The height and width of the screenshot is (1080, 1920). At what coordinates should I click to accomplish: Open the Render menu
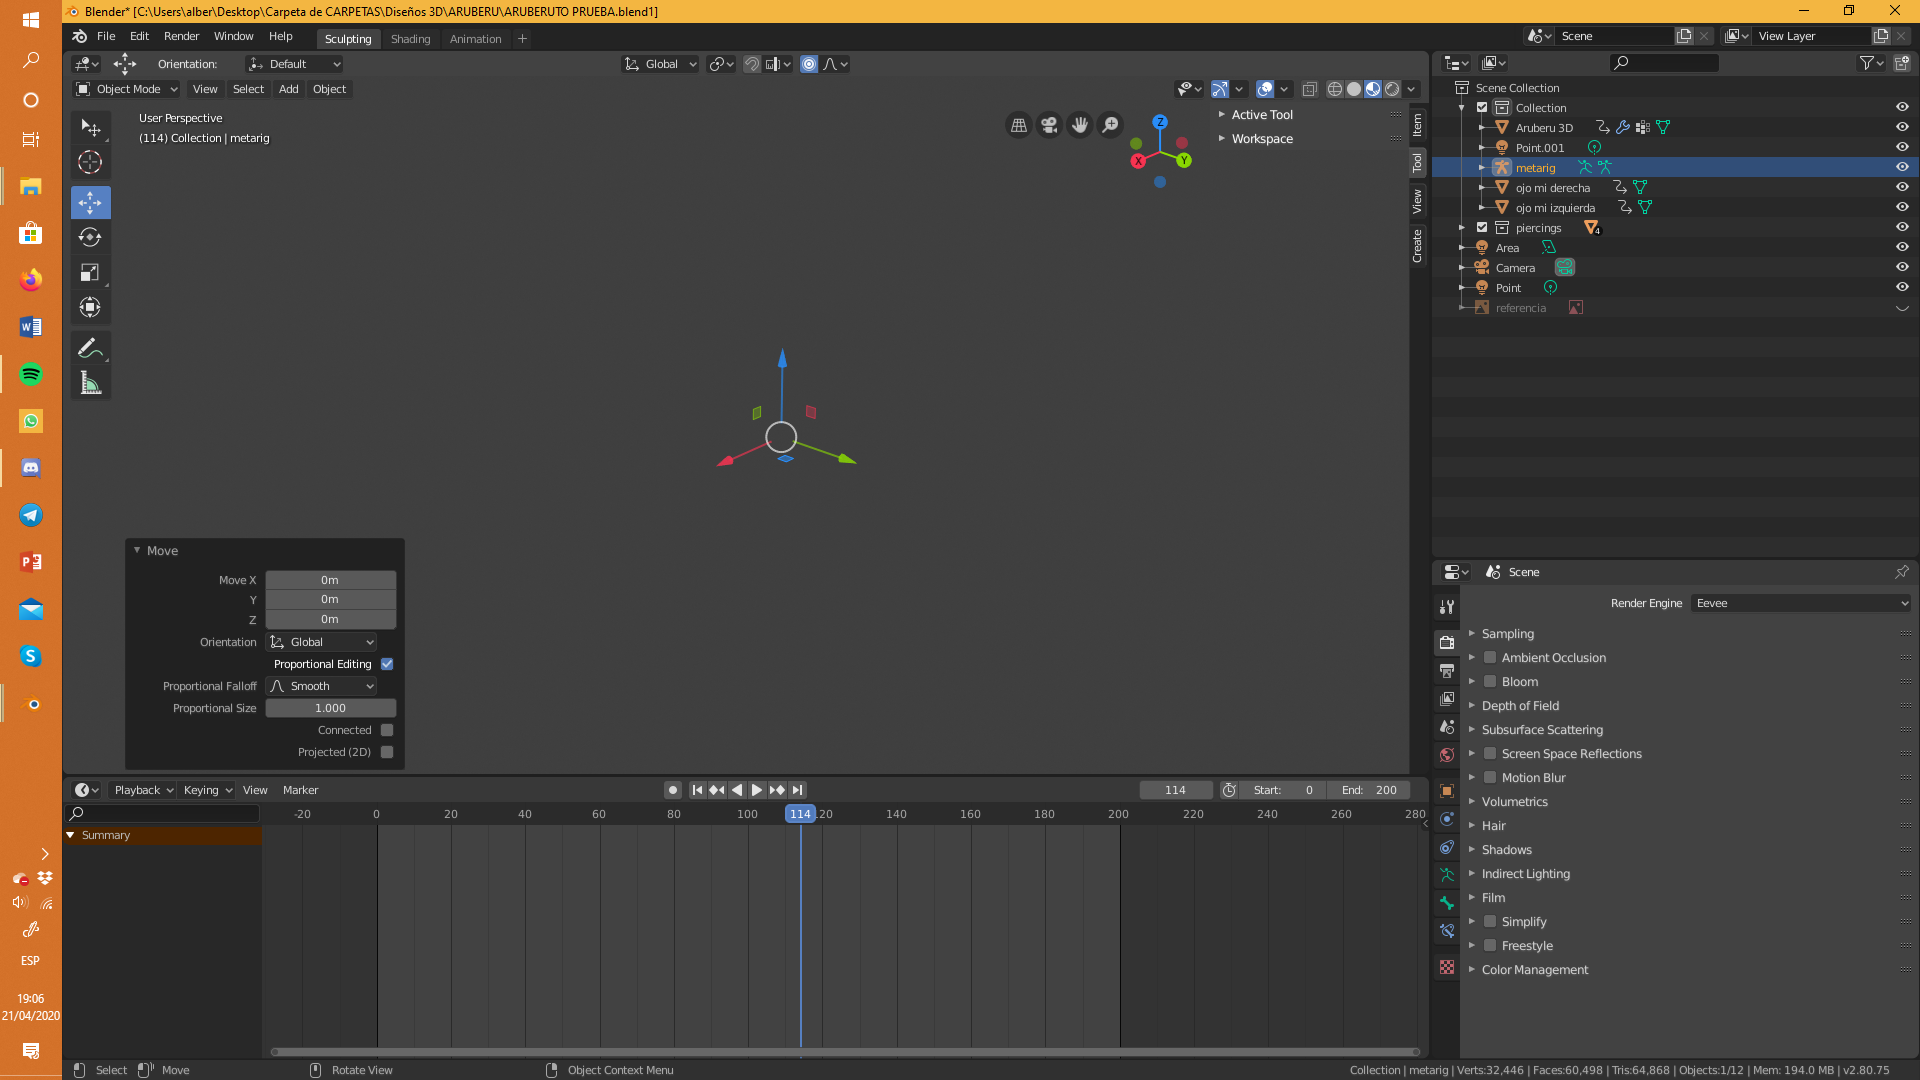(181, 36)
